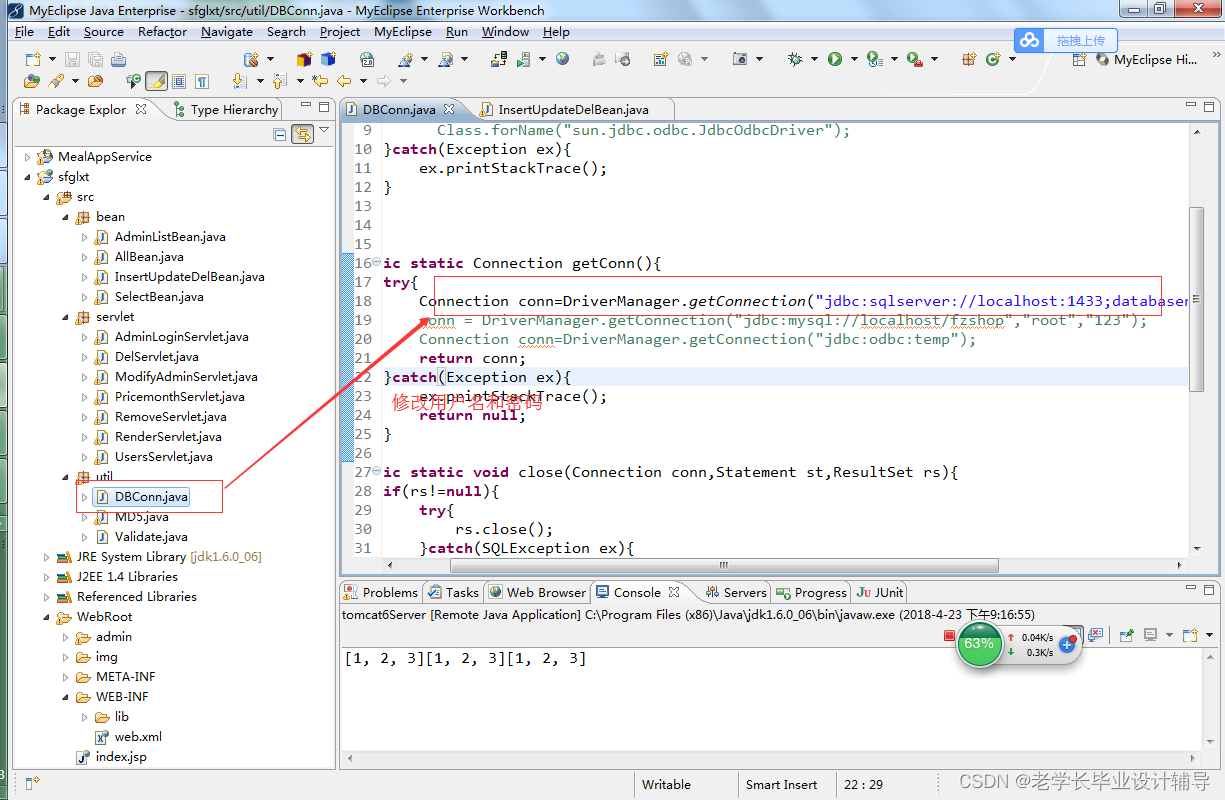This screenshot has width=1225, height=800.
Task: Start a Debug session using the bug icon
Action: 795,60
